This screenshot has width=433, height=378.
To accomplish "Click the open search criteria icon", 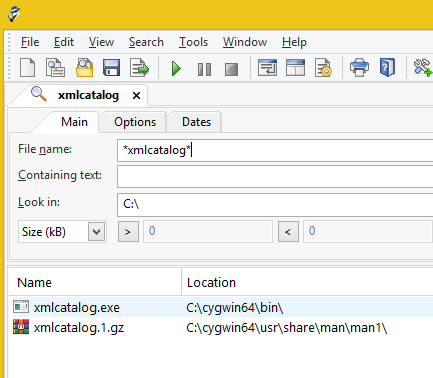I will (55, 68).
